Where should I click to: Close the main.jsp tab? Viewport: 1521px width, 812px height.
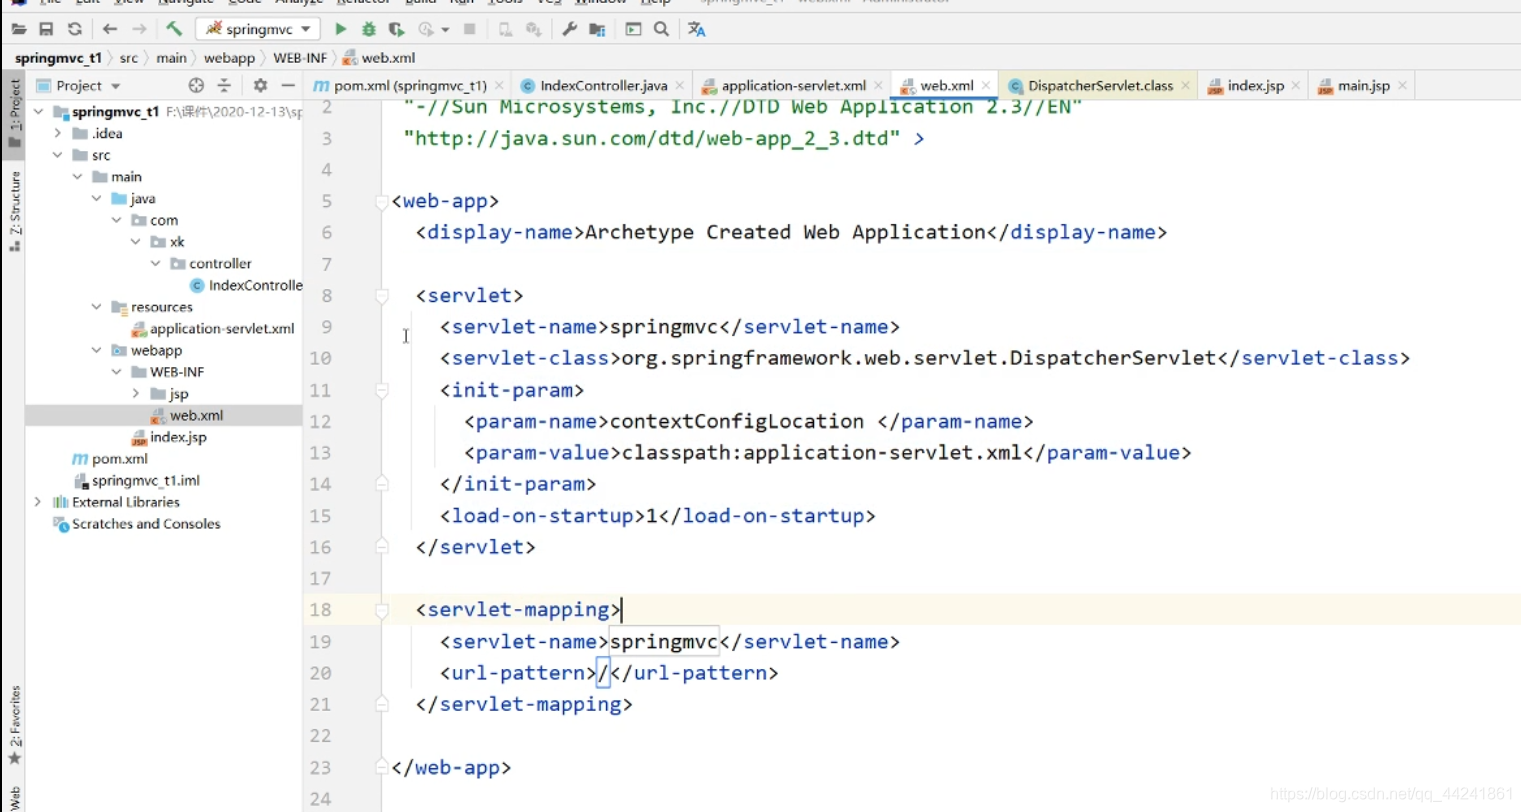click(1402, 86)
